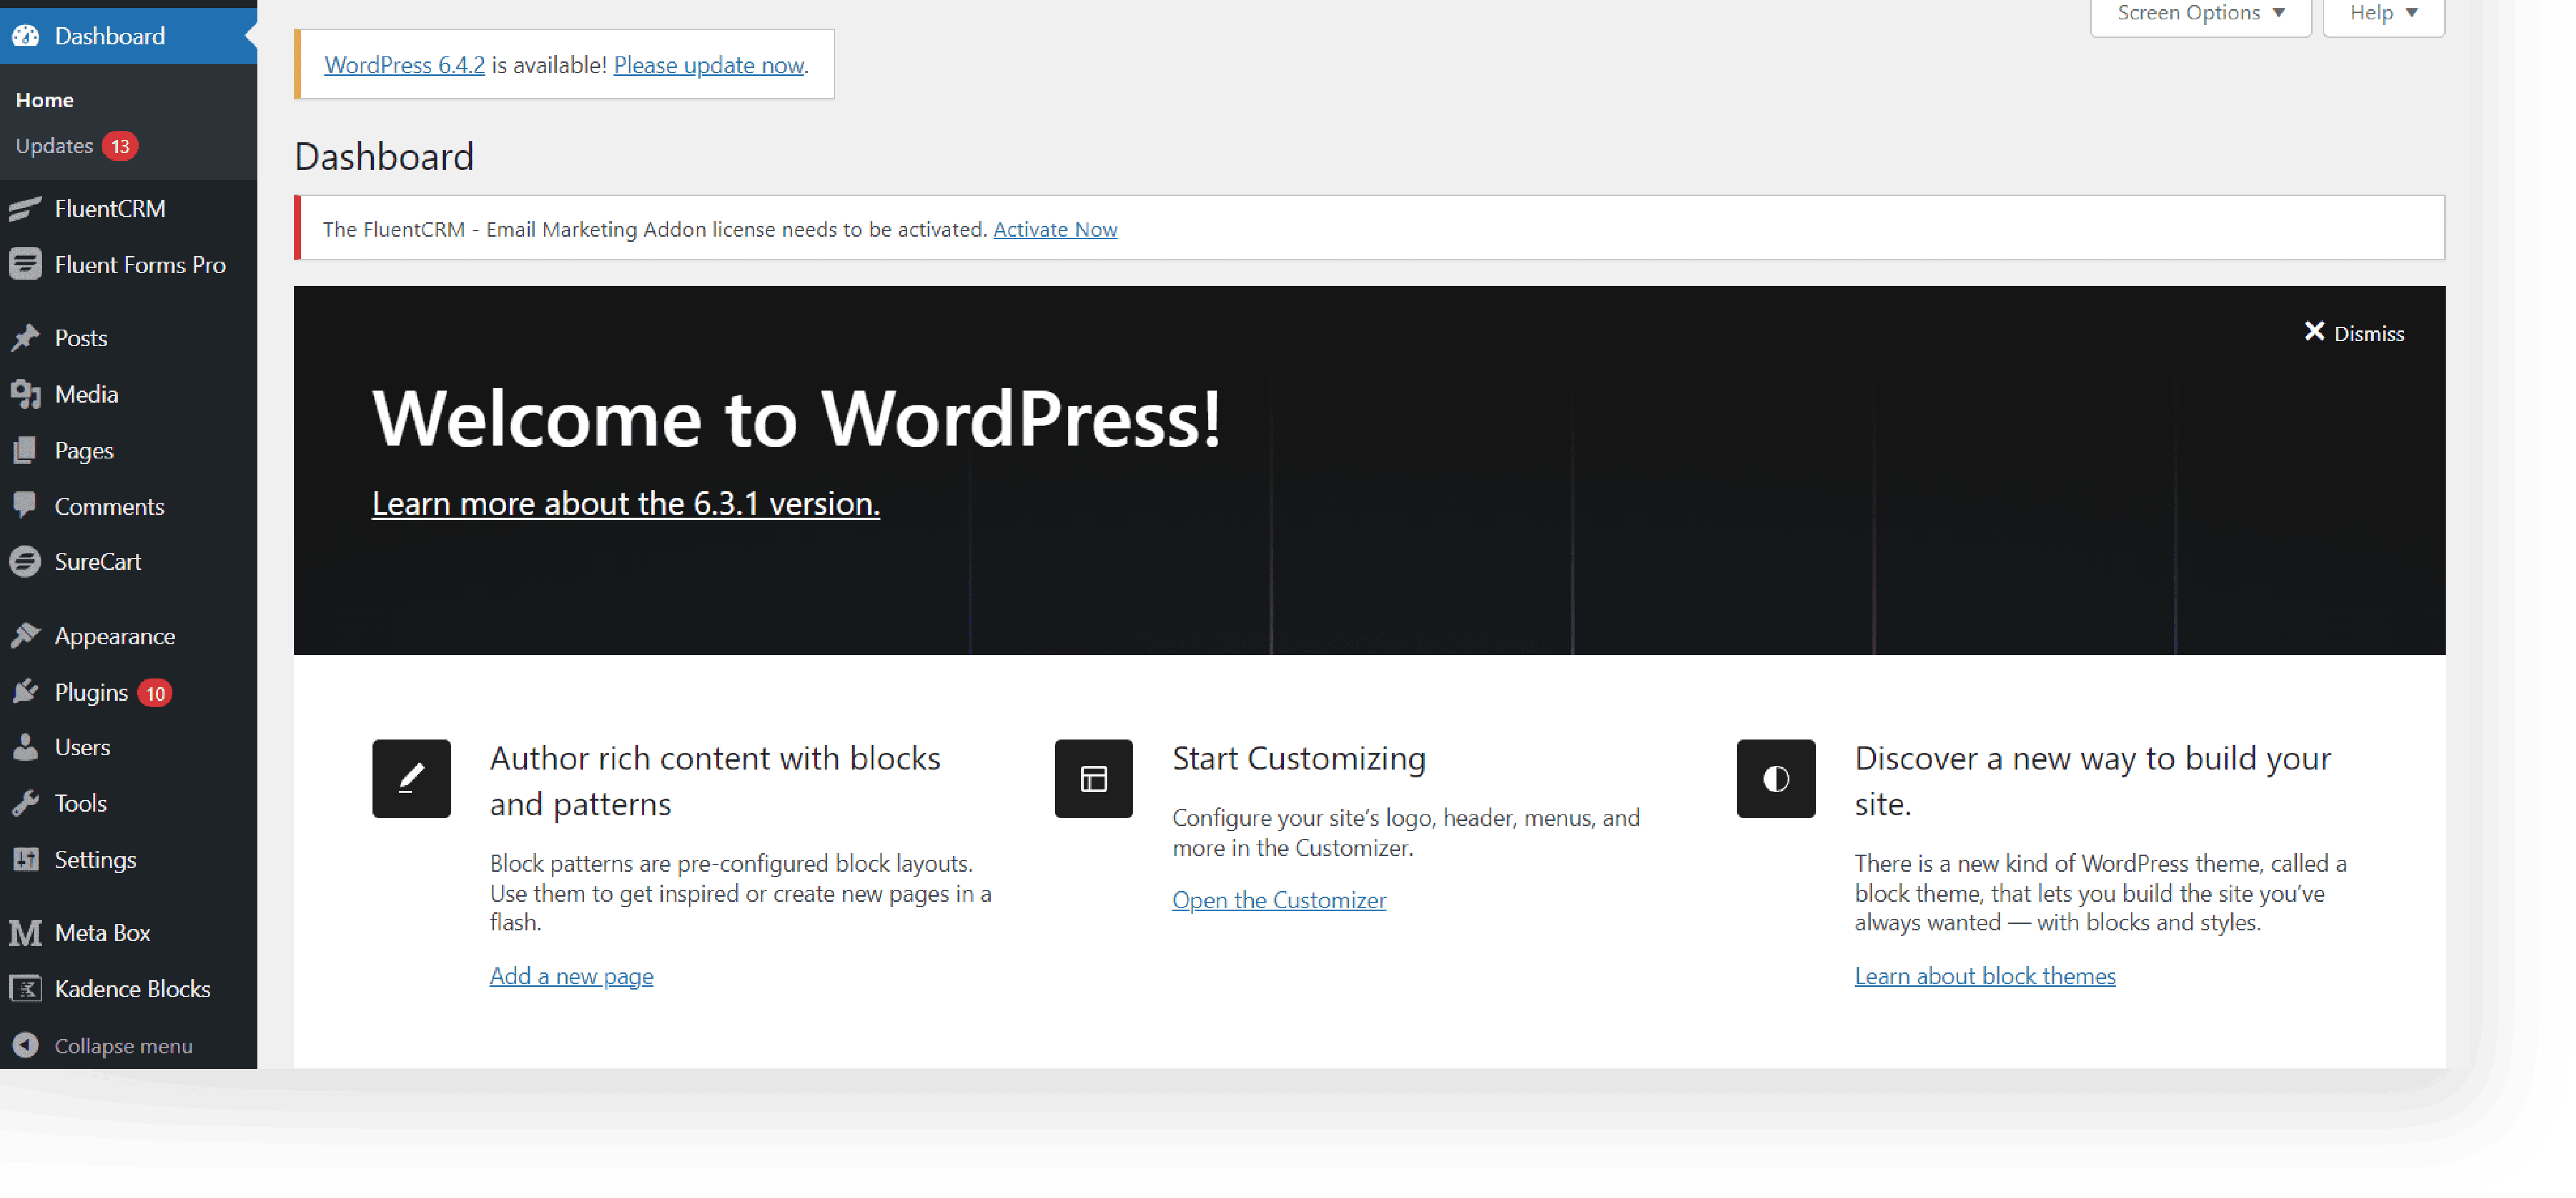The height and width of the screenshot is (1198, 2576).
Task: Open the Media menu label
Action: coord(86,394)
